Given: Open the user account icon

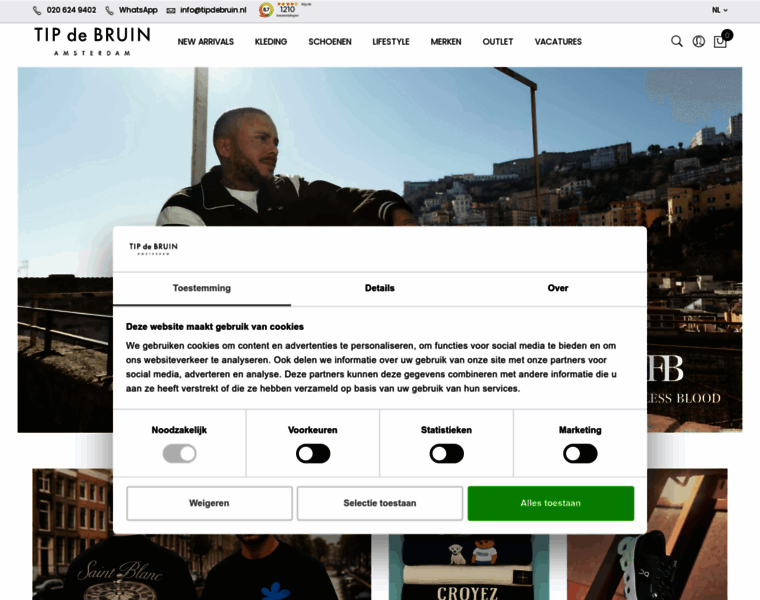Looking at the screenshot, I should click(x=698, y=41).
